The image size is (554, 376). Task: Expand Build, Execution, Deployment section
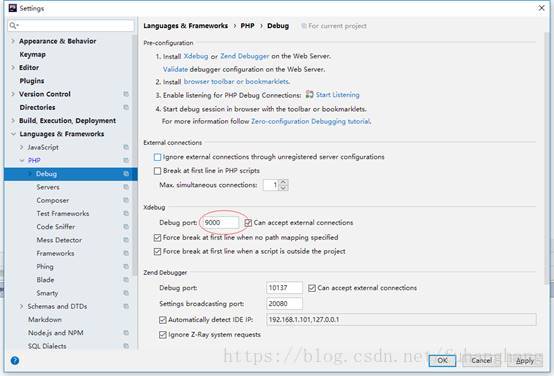[x=13, y=121]
